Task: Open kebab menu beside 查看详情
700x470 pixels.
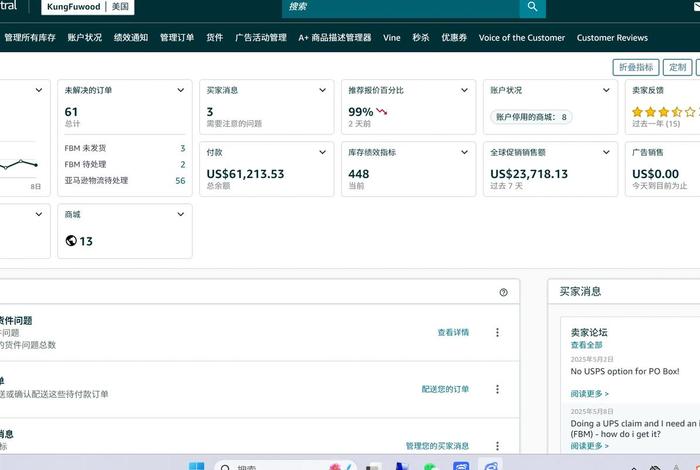Action: click(497, 333)
